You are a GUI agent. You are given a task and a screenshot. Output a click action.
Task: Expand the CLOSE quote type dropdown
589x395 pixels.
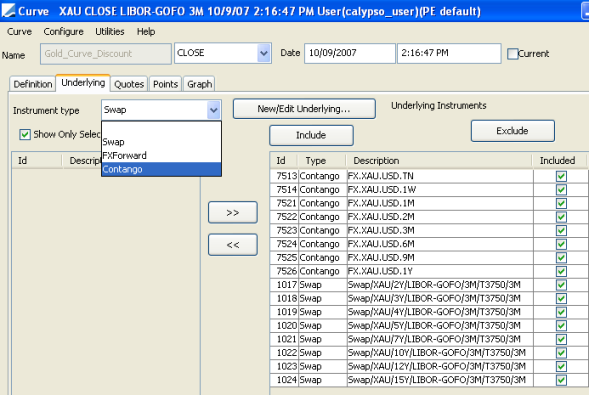tap(264, 53)
